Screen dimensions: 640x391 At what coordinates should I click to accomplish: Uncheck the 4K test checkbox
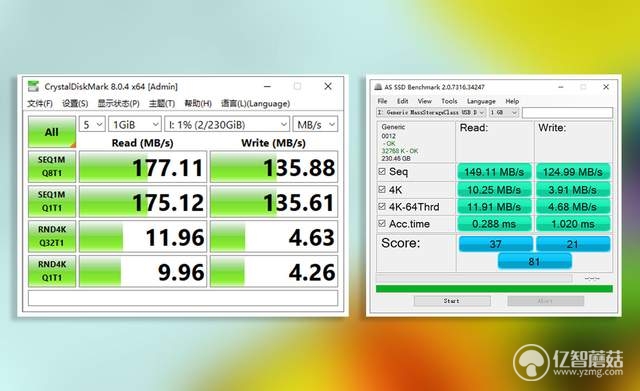click(x=382, y=189)
